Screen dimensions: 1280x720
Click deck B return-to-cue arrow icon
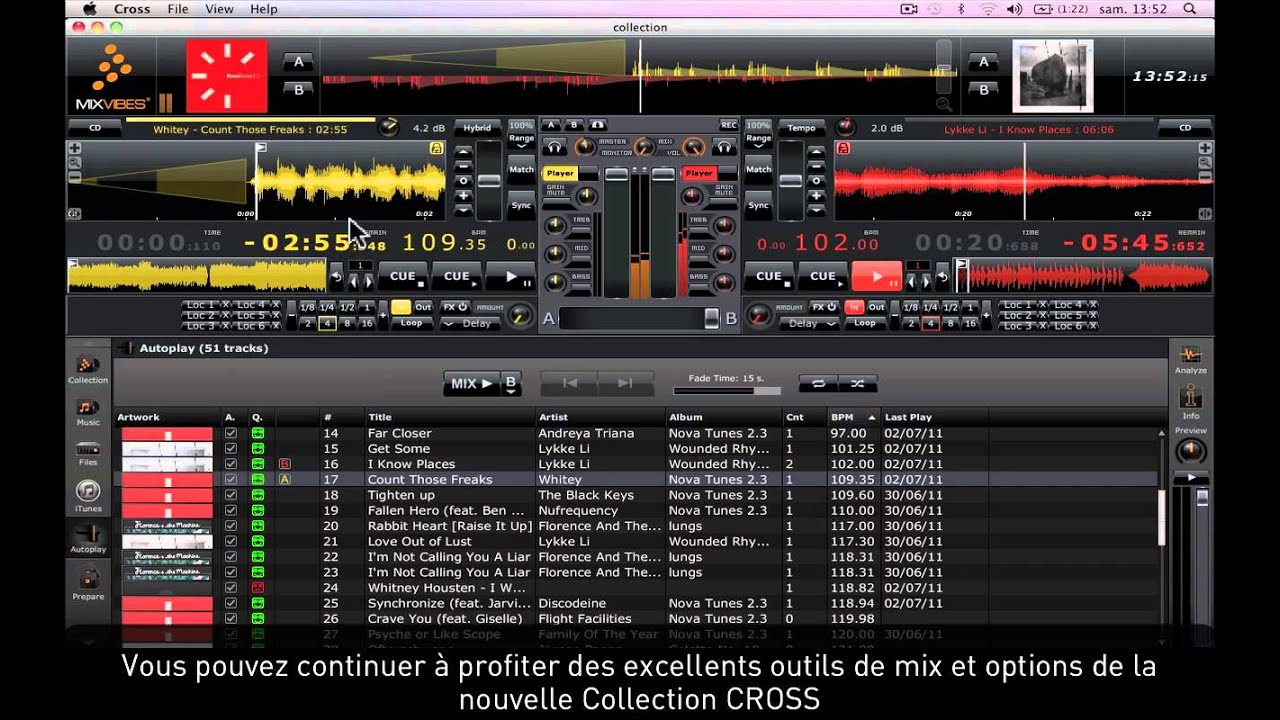point(943,277)
